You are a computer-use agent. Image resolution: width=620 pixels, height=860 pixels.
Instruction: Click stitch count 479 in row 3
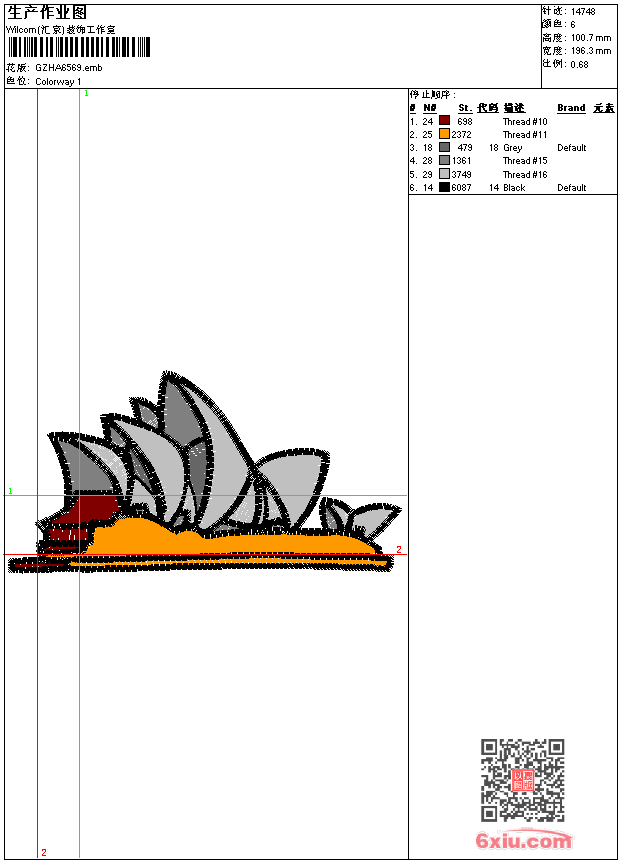tap(465, 148)
